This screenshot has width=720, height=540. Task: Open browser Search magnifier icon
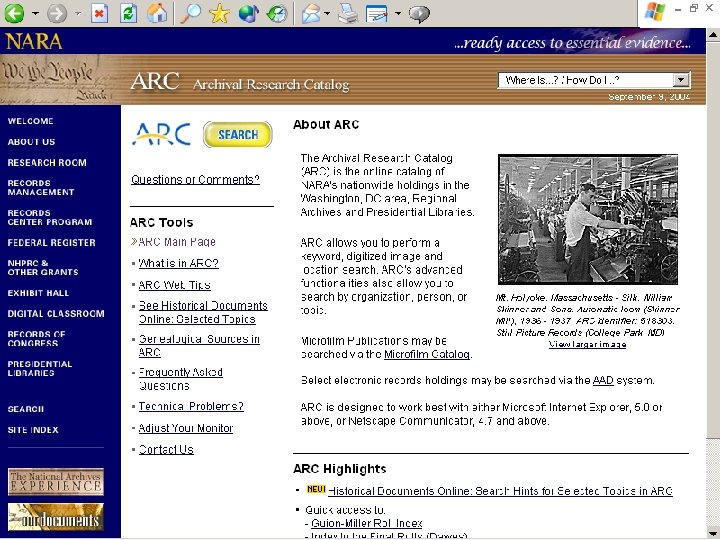(190, 13)
